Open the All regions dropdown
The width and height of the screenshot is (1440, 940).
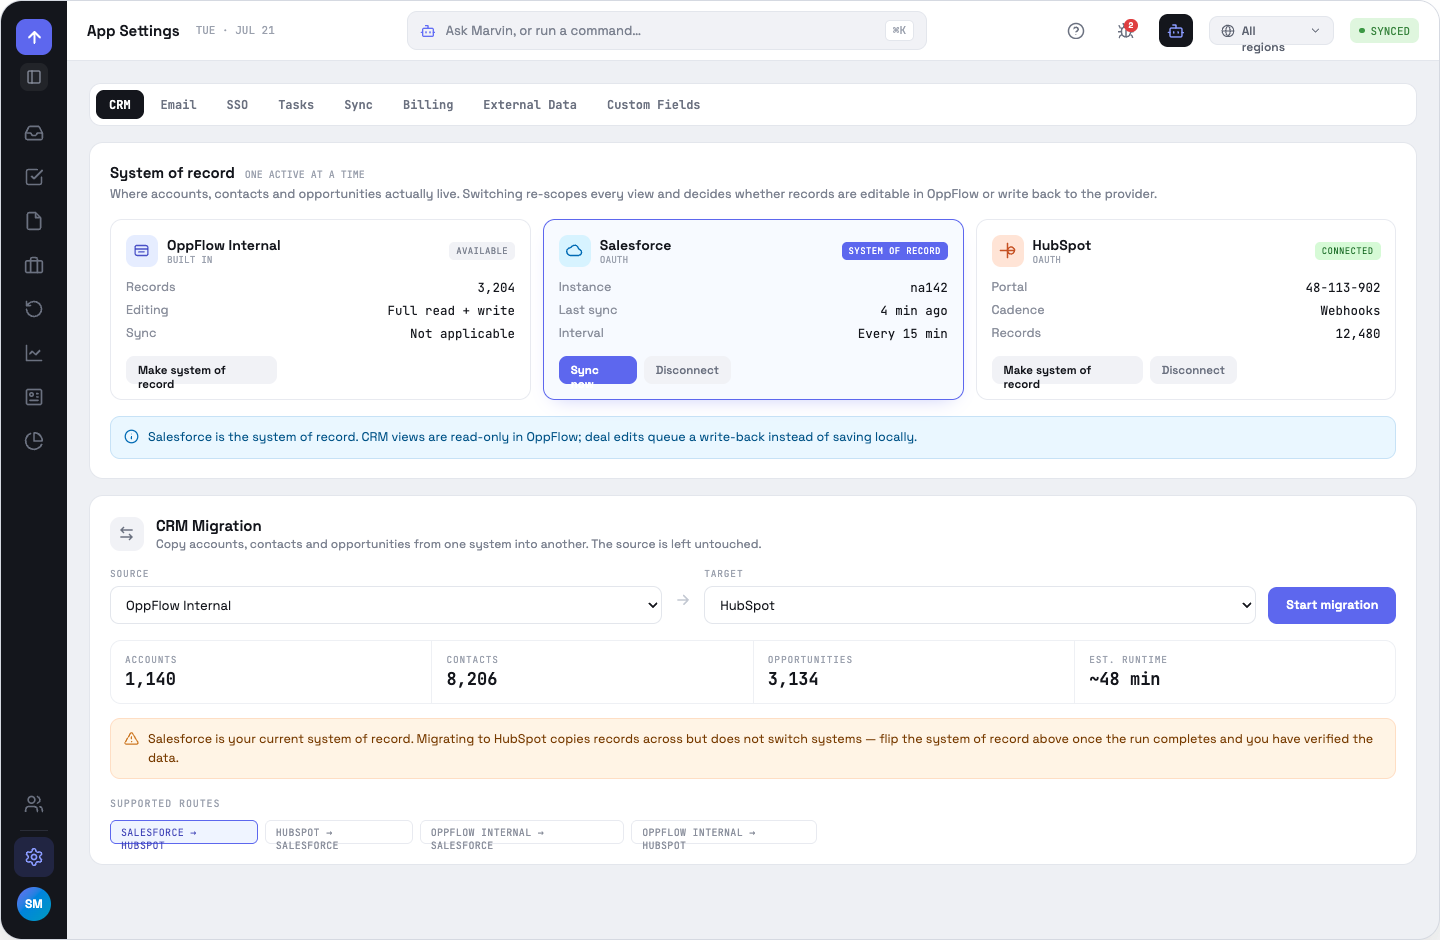[x=1271, y=31]
